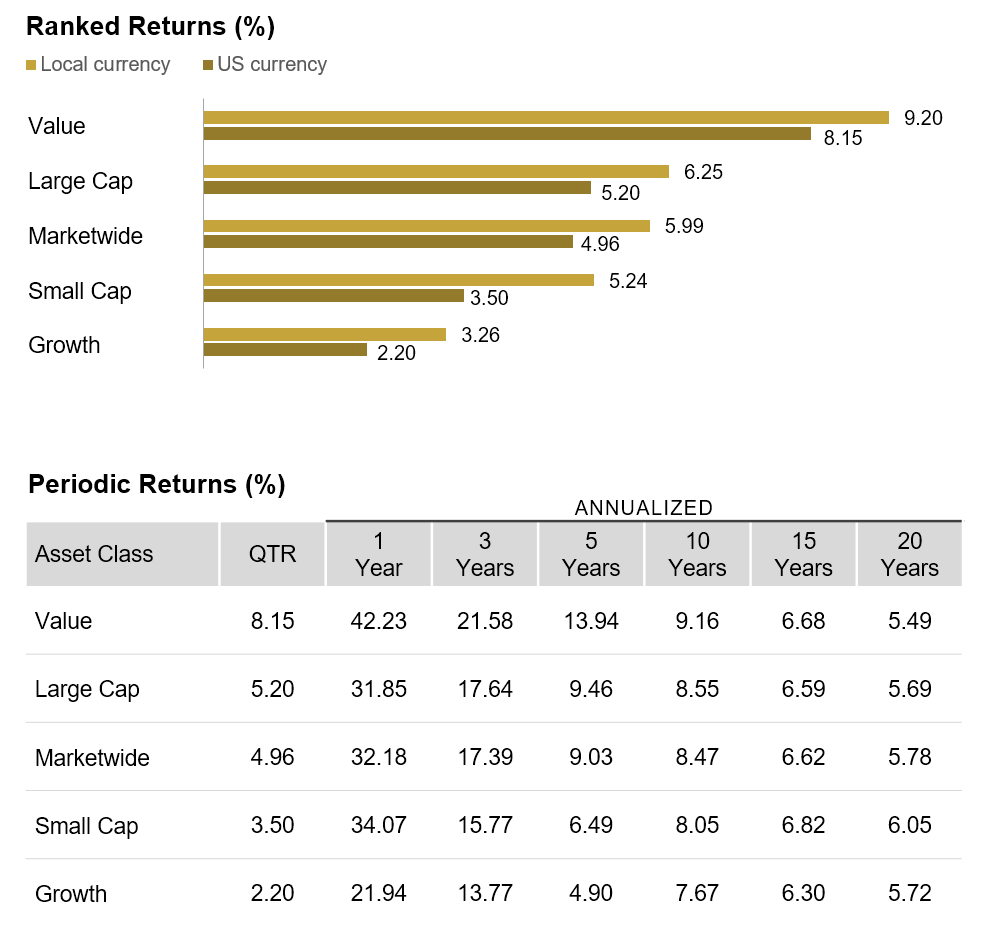
Task: Click the Large Cap local currency bar (6.25)
Action: [x=436, y=172]
